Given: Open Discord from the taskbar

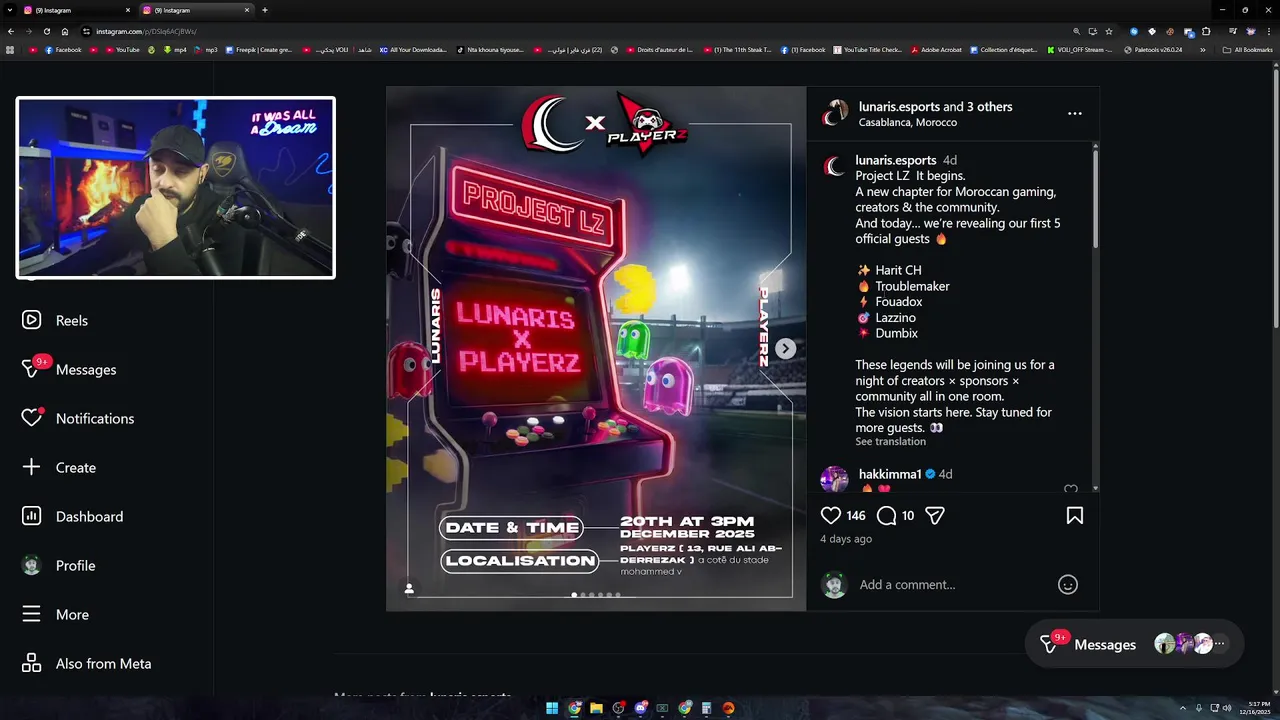Looking at the screenshot, I should (x=640, y=708).
